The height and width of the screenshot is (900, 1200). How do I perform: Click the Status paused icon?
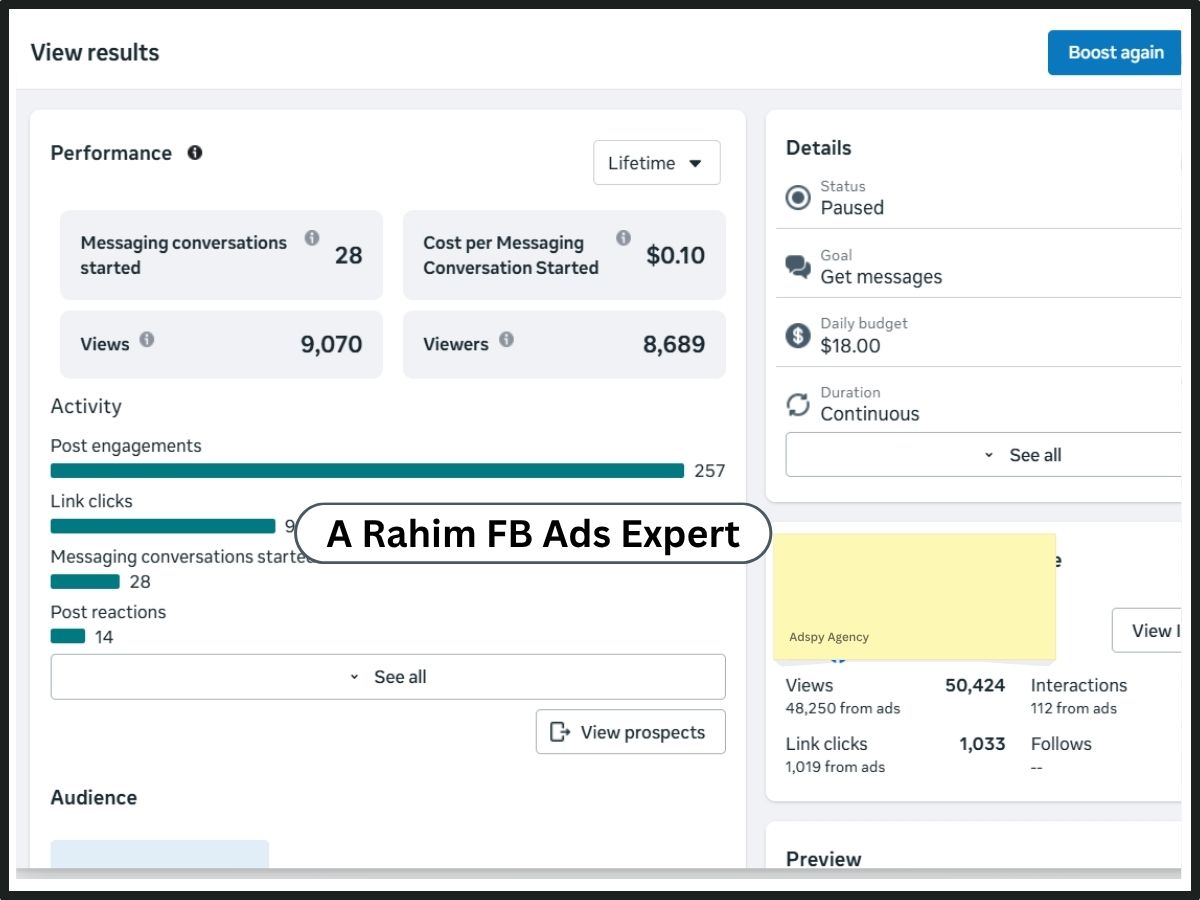[798, 198]
